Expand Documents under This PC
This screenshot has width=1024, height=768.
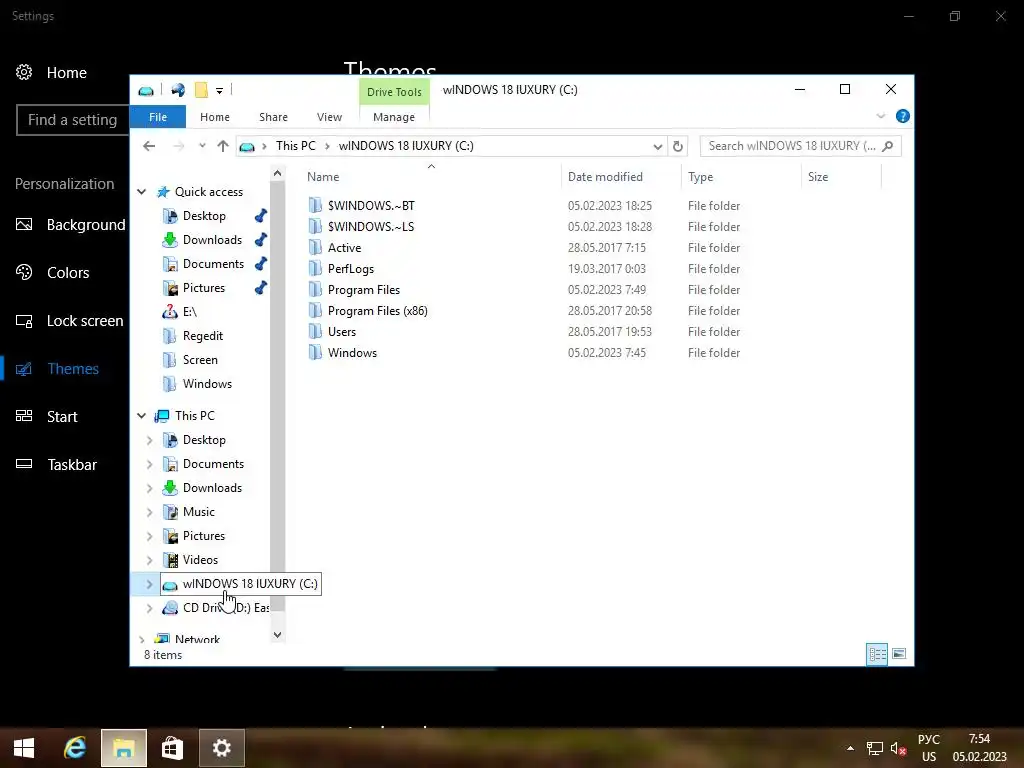pyautogui.click(x=150, y=464)
